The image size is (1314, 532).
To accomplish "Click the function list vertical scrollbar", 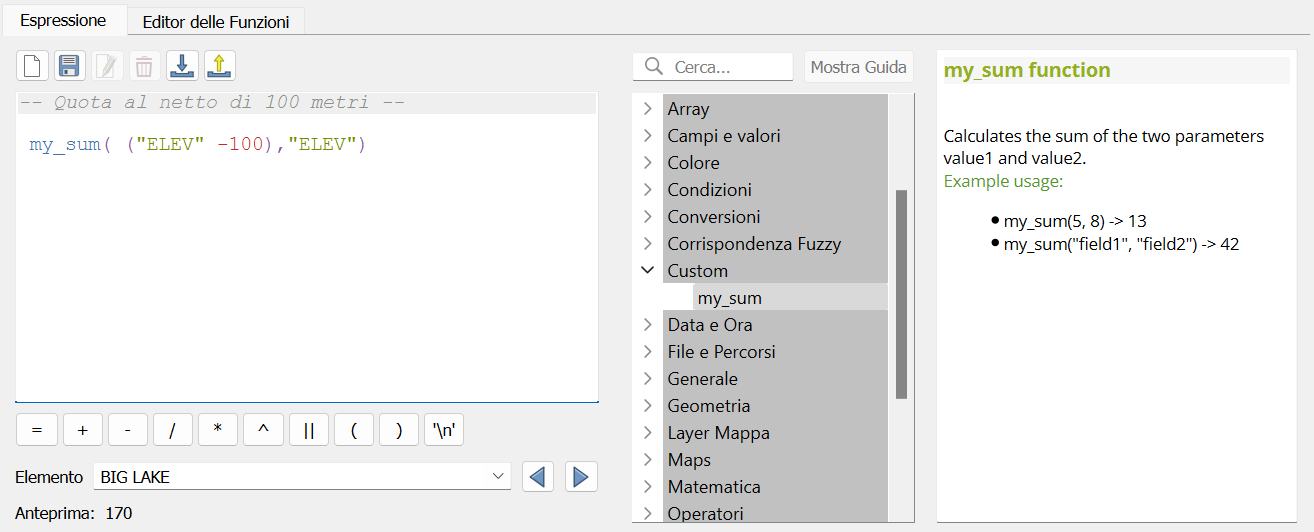I will click(901, 294).
